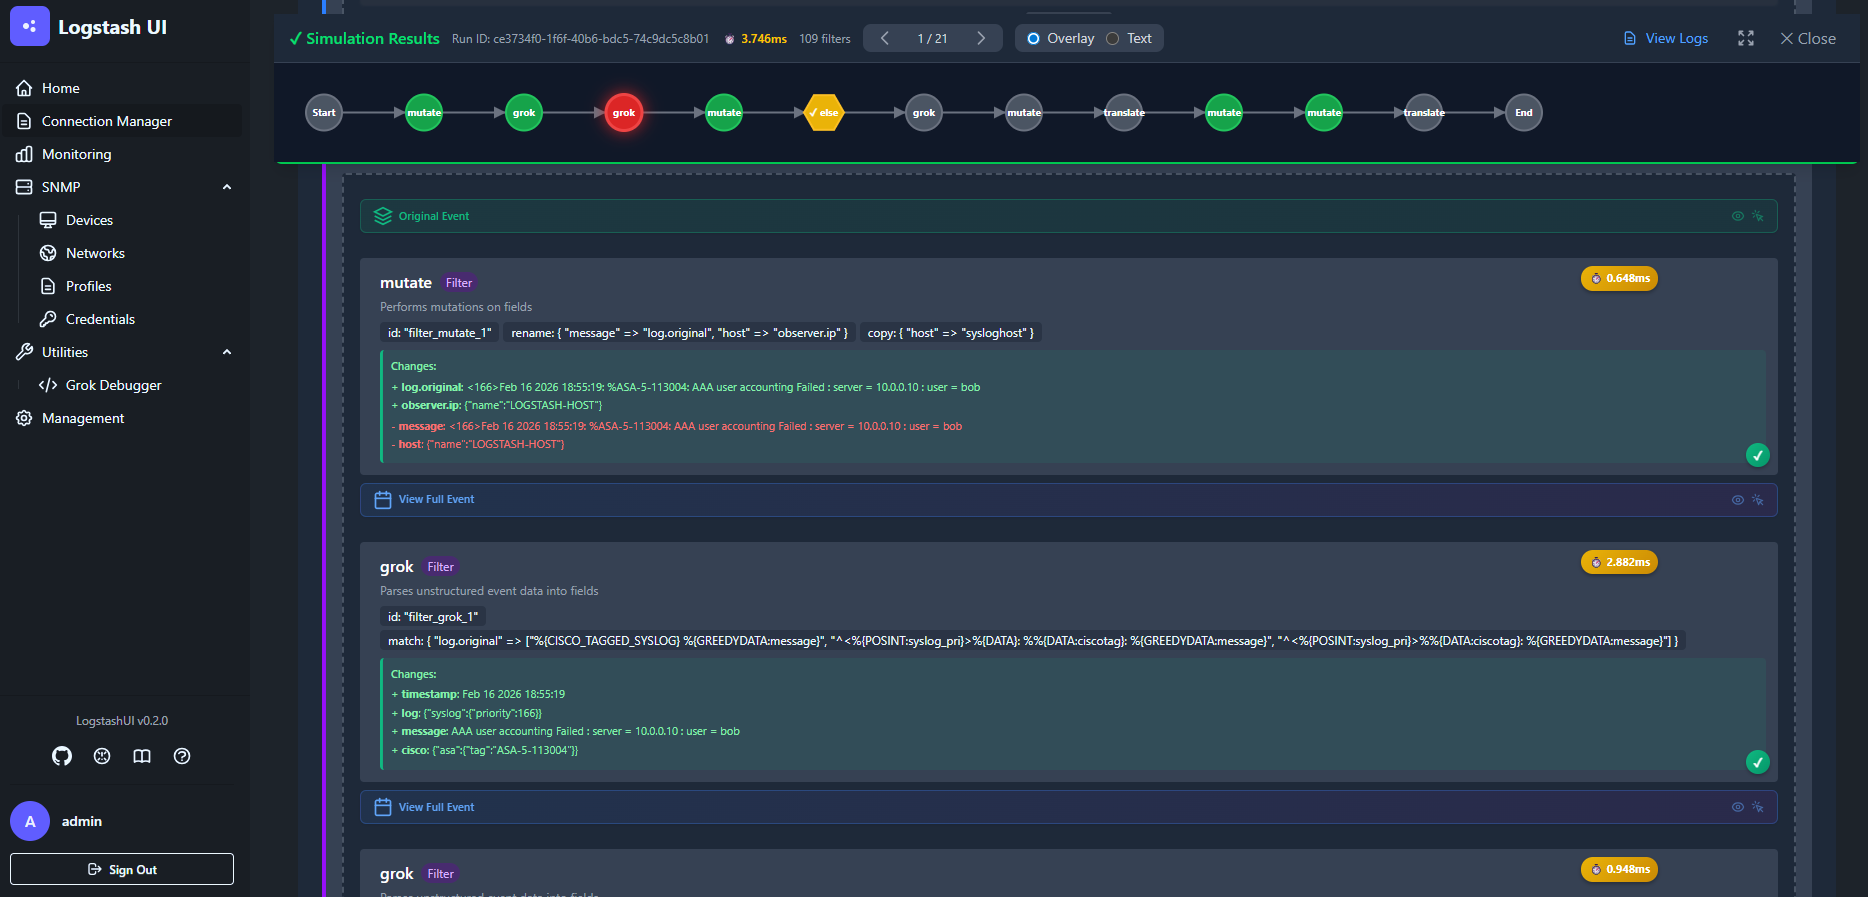The width and height of the screenshot is (1868, 897).
Task: Click the added observer.ip change line
Action: (497, 405)
